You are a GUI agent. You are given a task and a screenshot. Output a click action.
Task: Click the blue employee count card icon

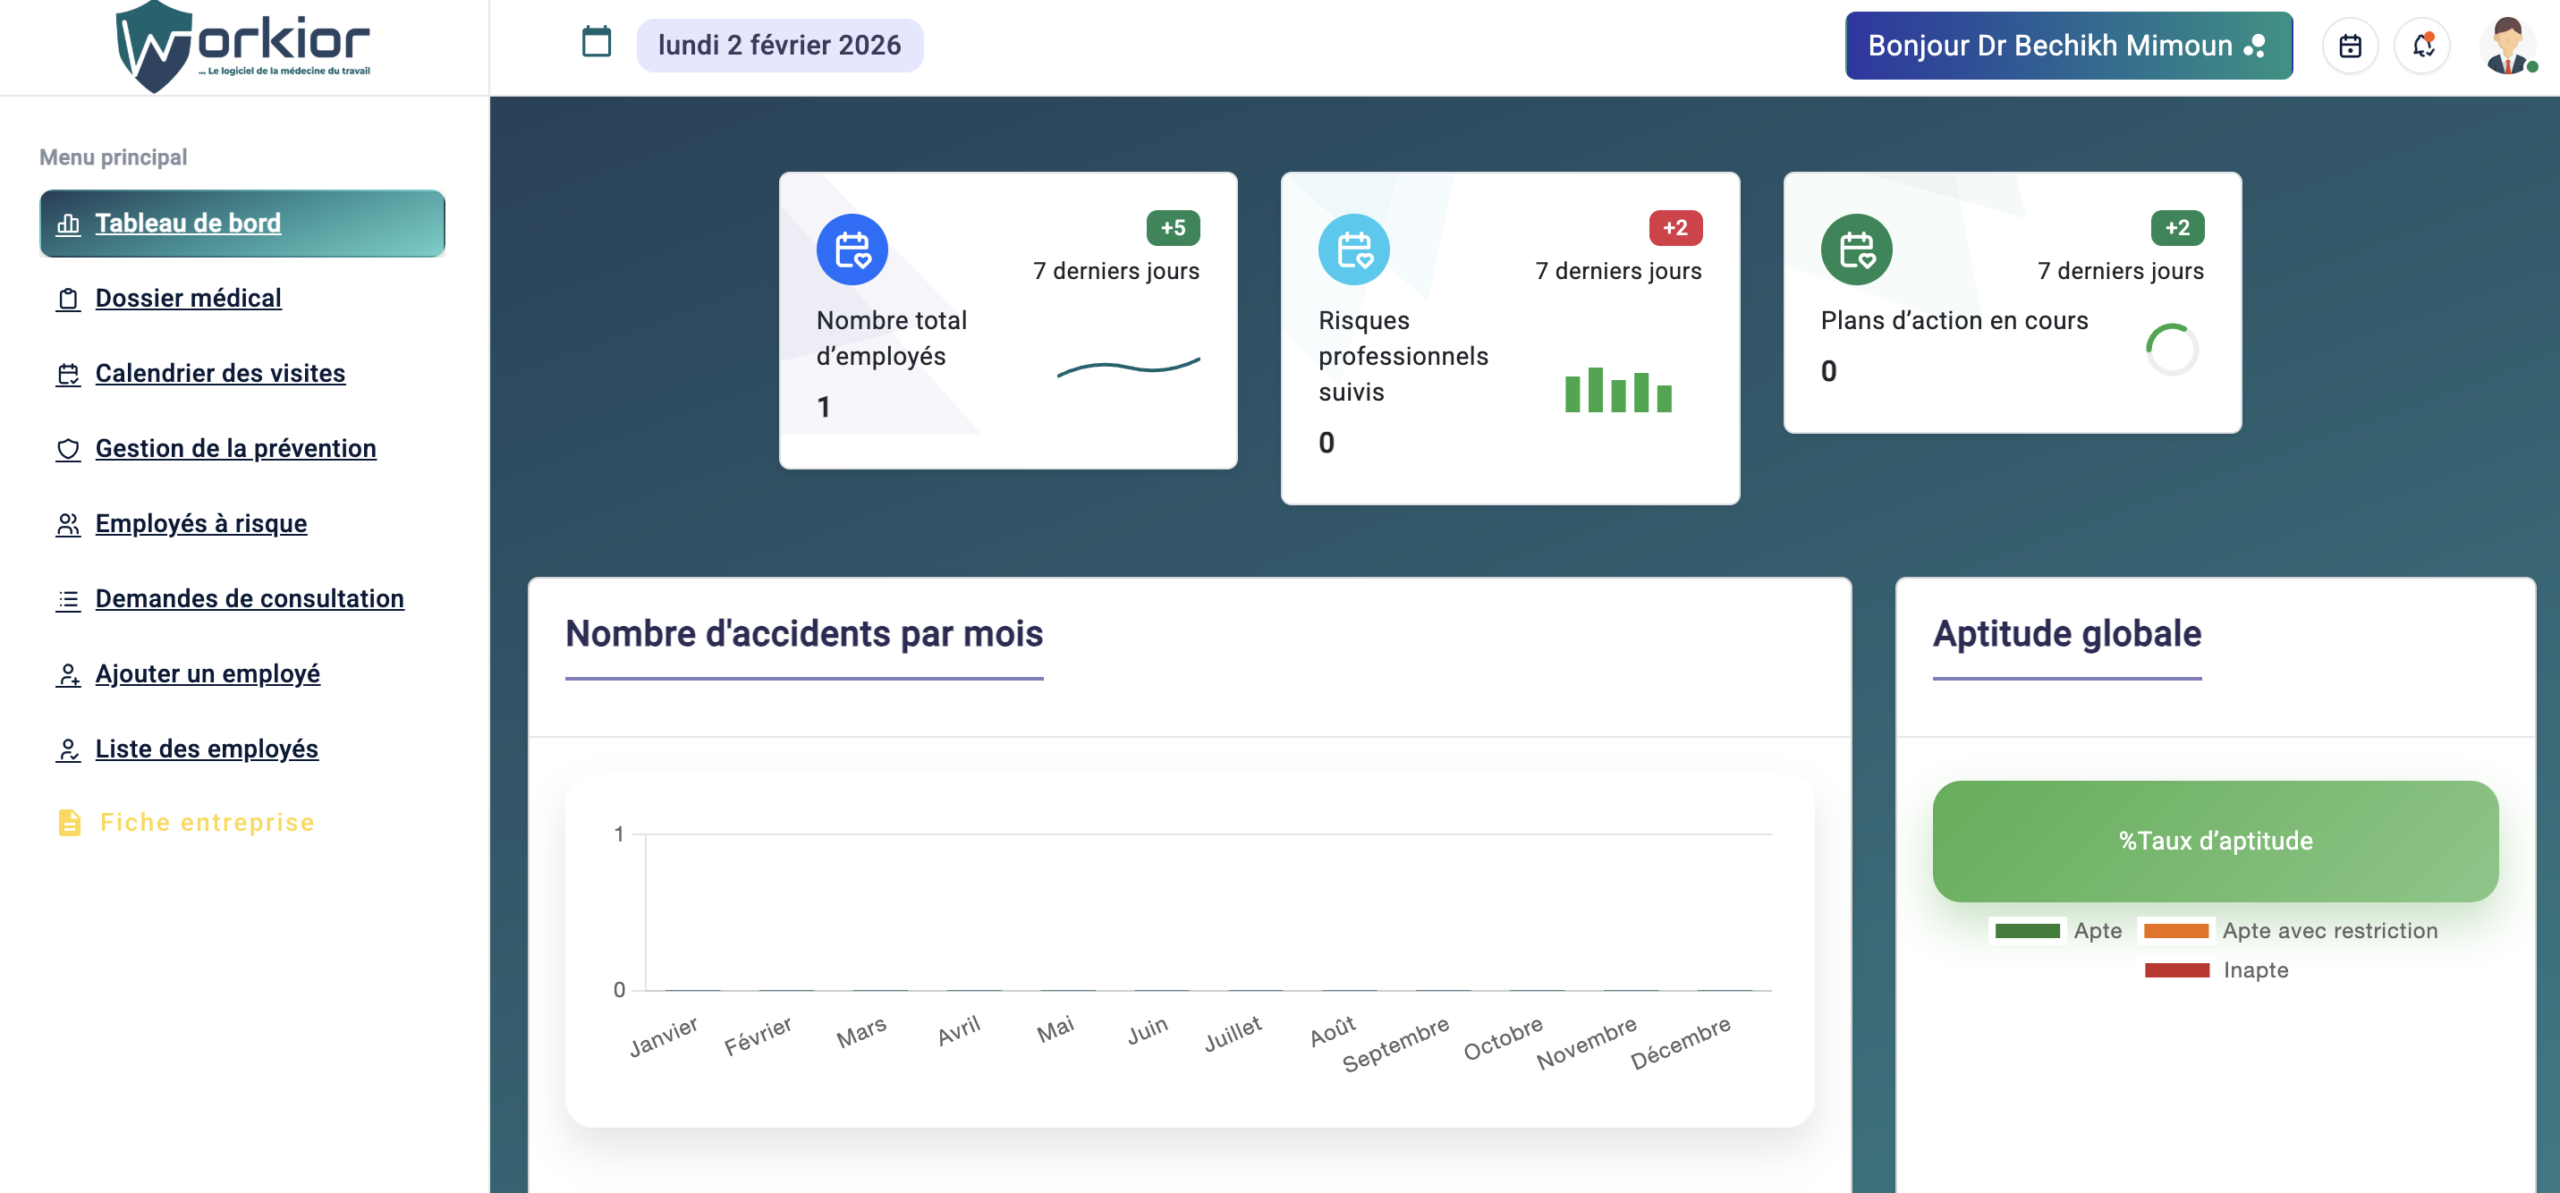tap(852, 250)
